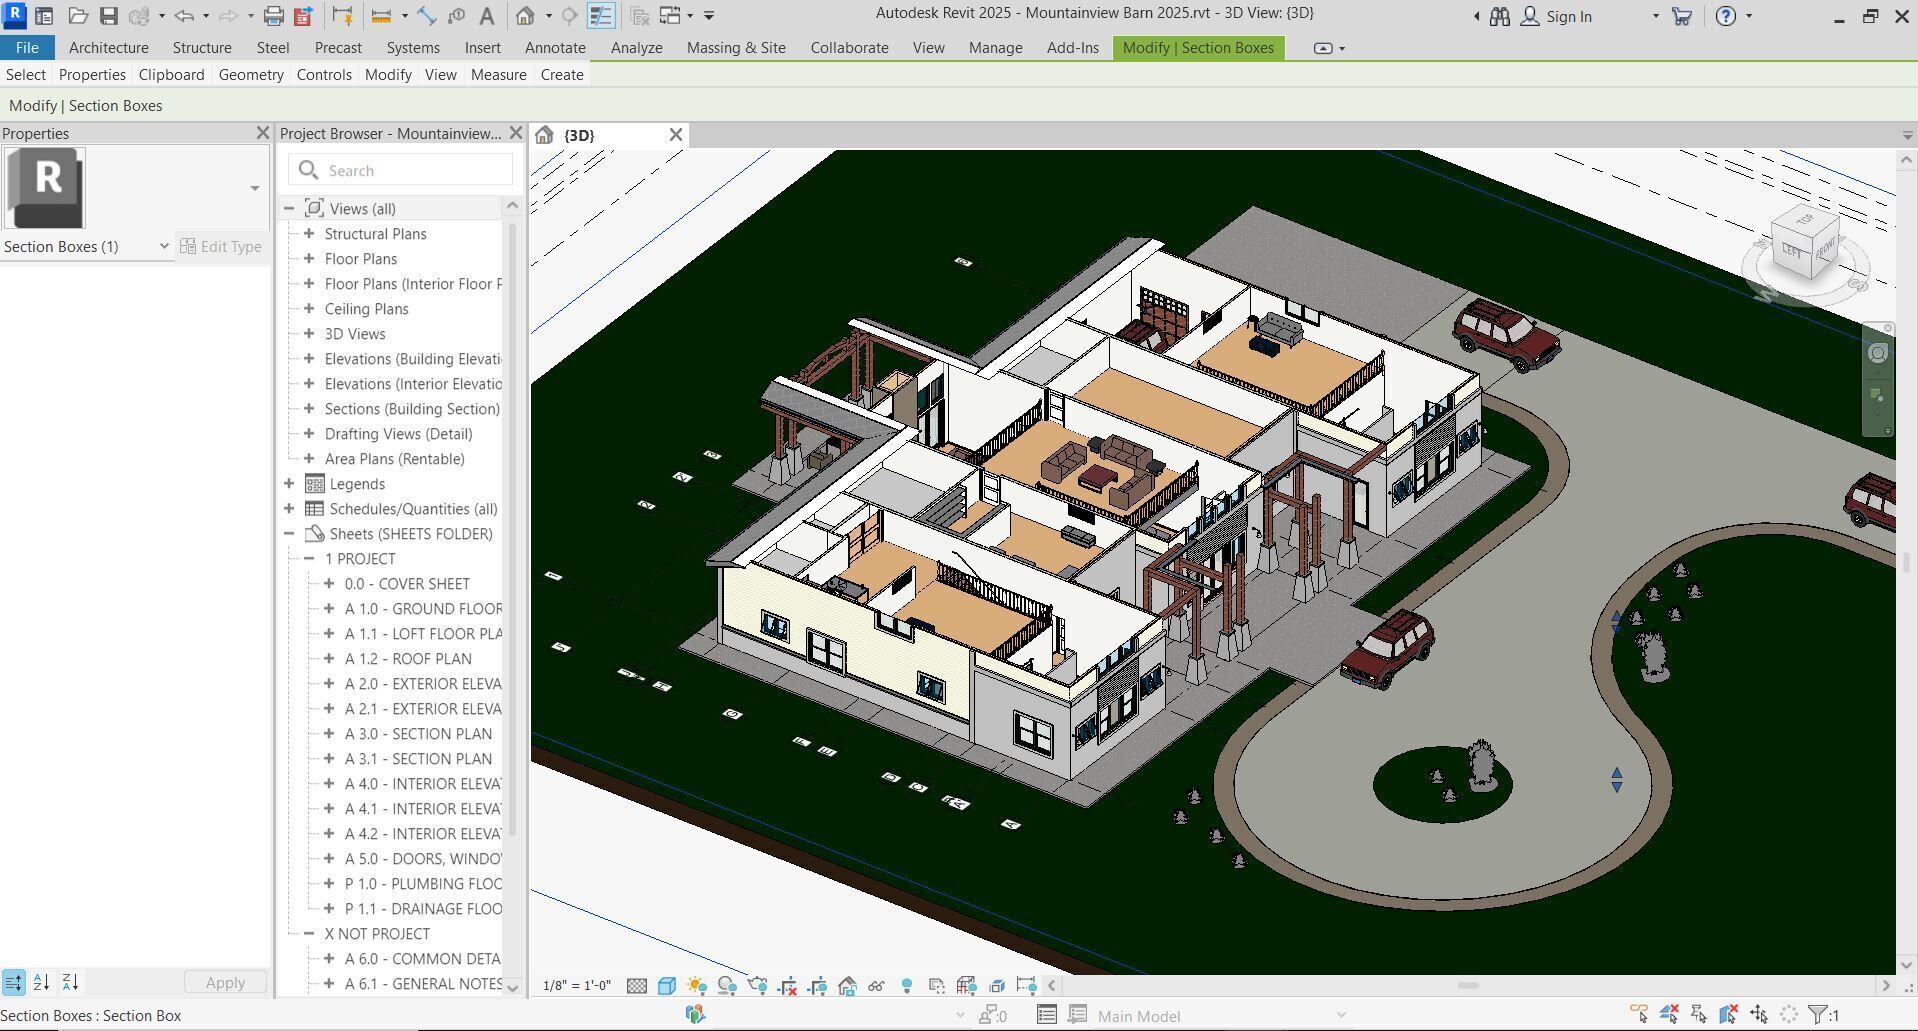
Task: Toggle Select Pinned Elements
Action: (x=1699, y=1015)
